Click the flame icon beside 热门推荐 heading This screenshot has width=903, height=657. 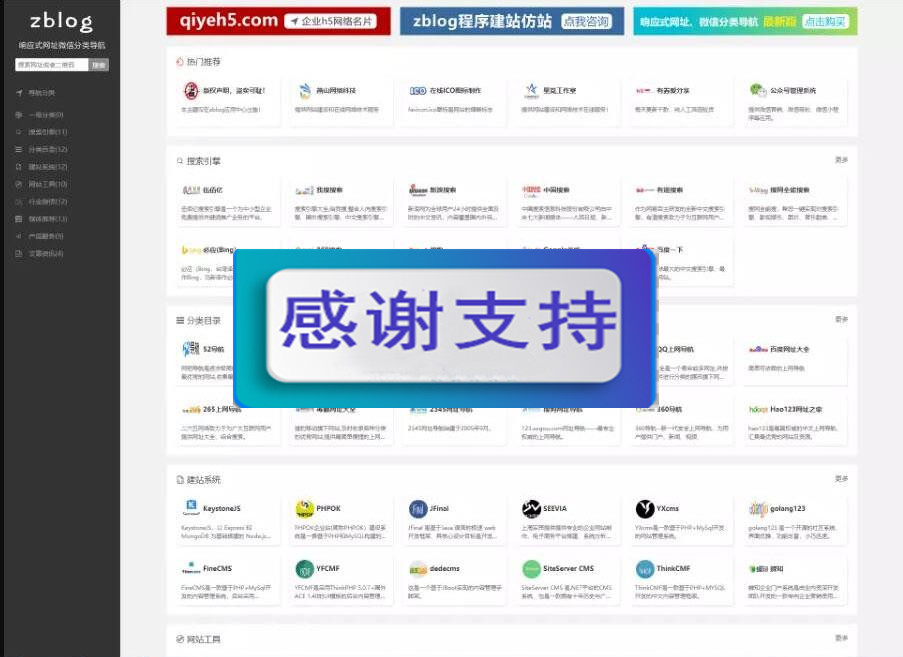click(180, 62)
